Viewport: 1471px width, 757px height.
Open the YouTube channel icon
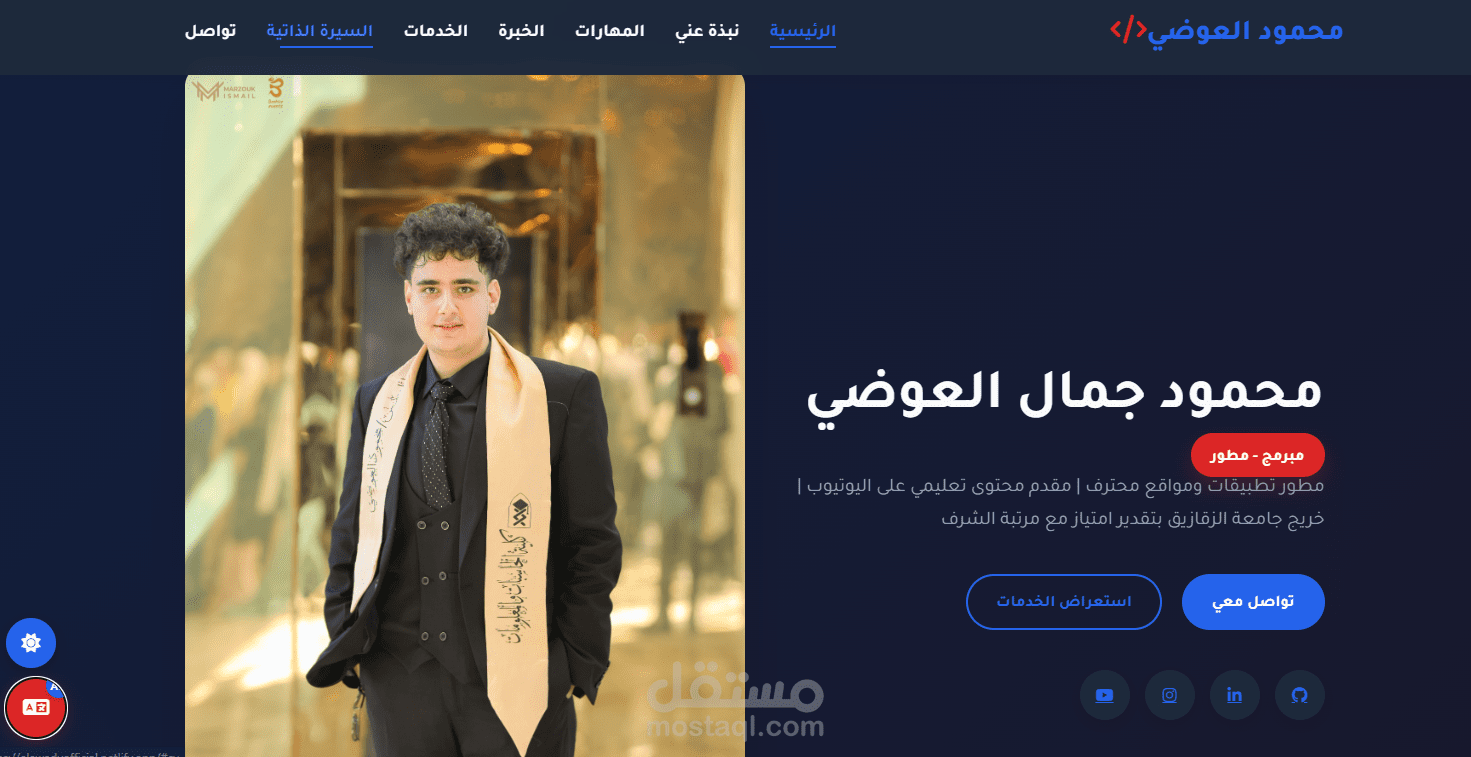(1104, 695)
